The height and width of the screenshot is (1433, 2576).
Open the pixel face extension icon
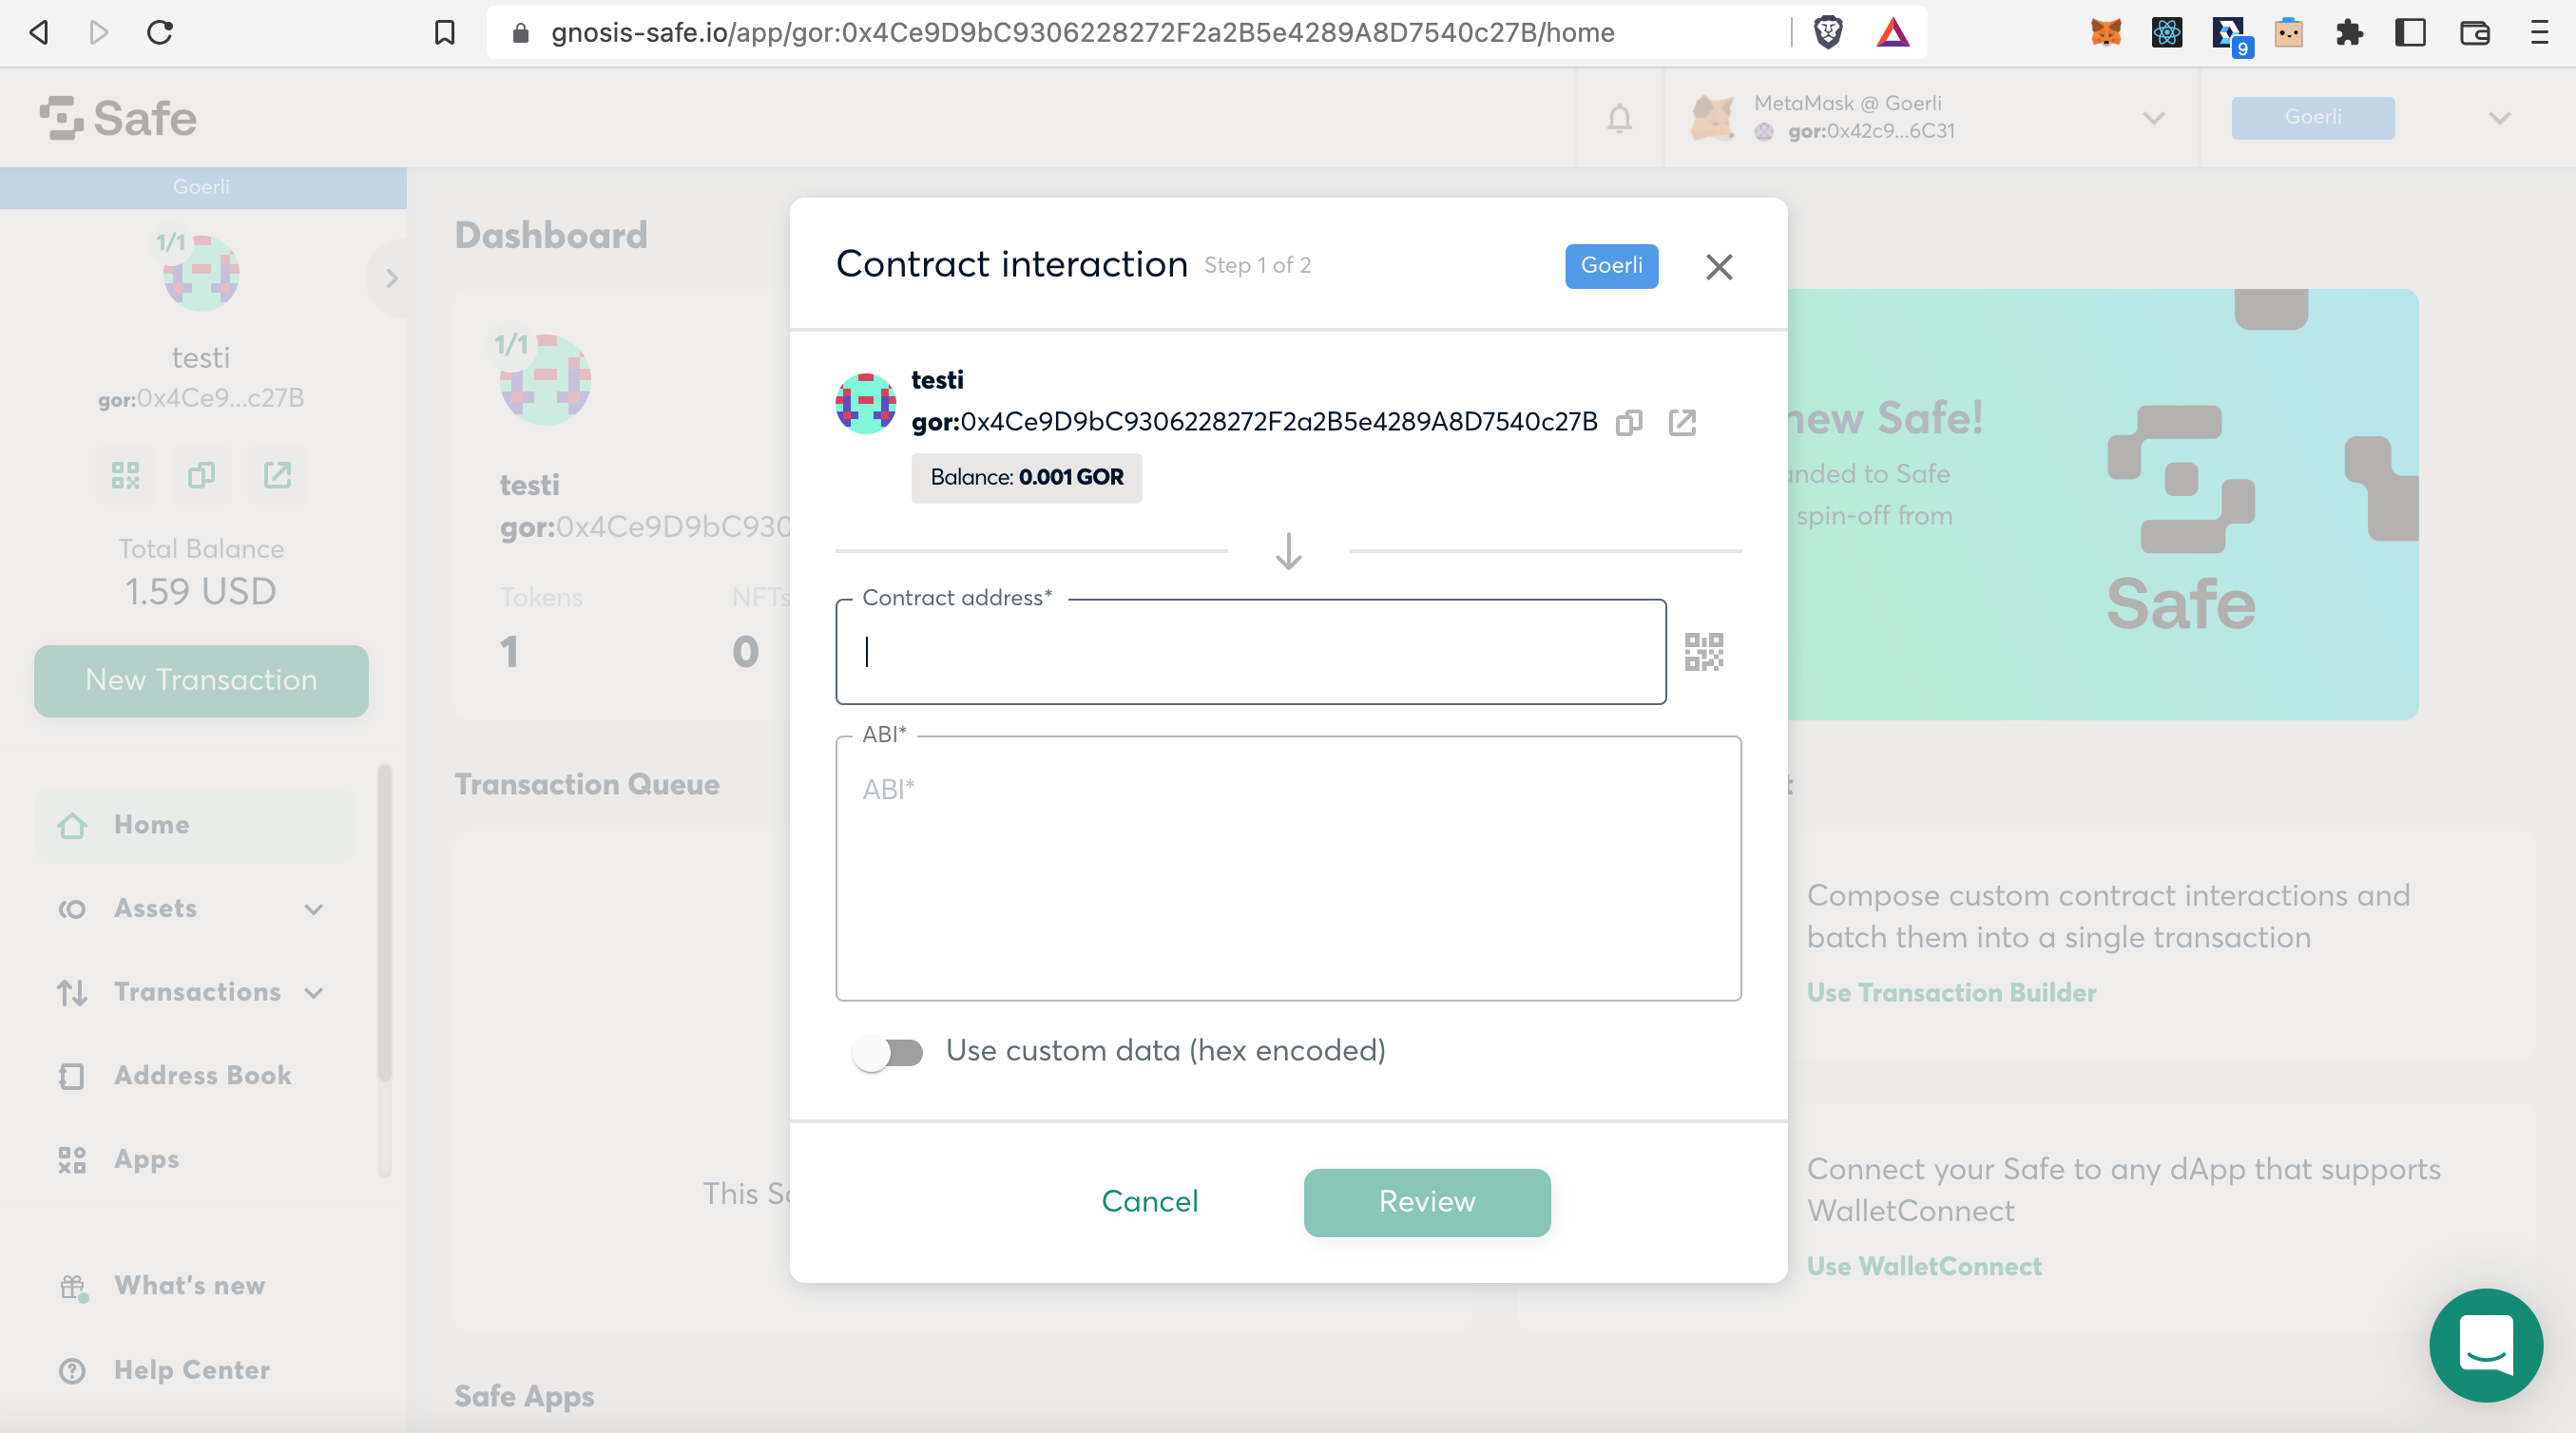(2289, 33)
